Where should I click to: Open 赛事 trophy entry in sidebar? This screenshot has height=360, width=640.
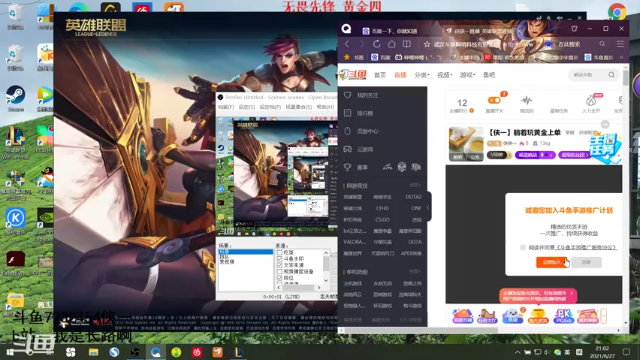362,167
